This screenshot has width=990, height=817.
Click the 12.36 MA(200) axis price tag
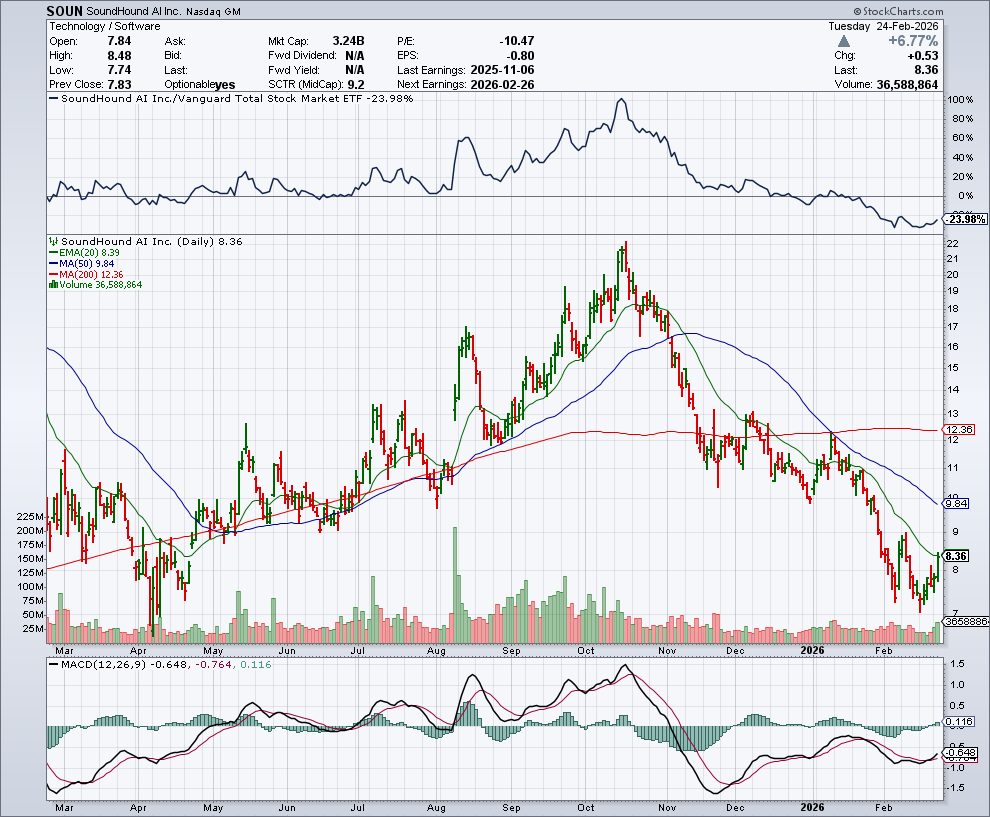(x=958, y=429)
